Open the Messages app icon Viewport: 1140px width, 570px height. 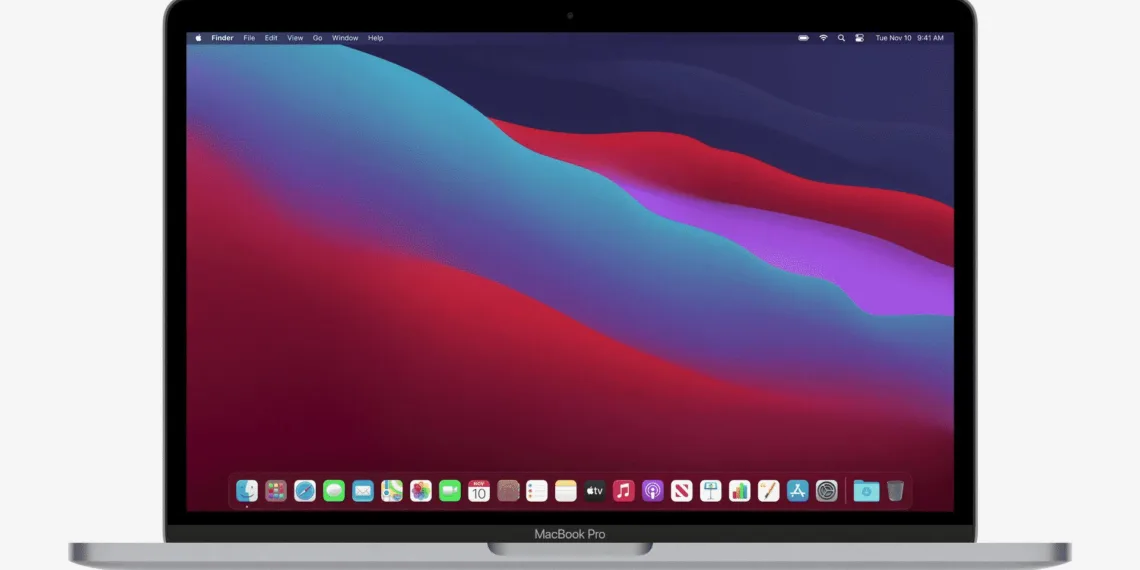[x=334, y=491]
